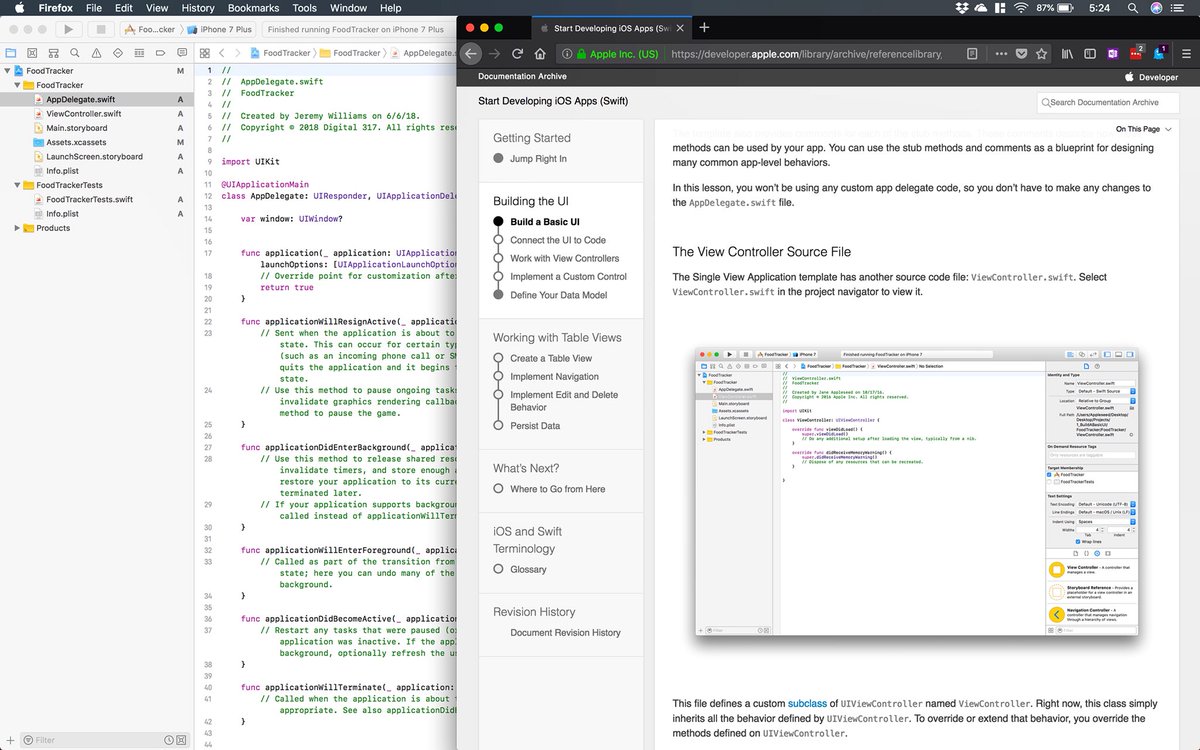Open the History menu
The height and width of the screenshot is (750, 1200).
click(x=198, y=8)
